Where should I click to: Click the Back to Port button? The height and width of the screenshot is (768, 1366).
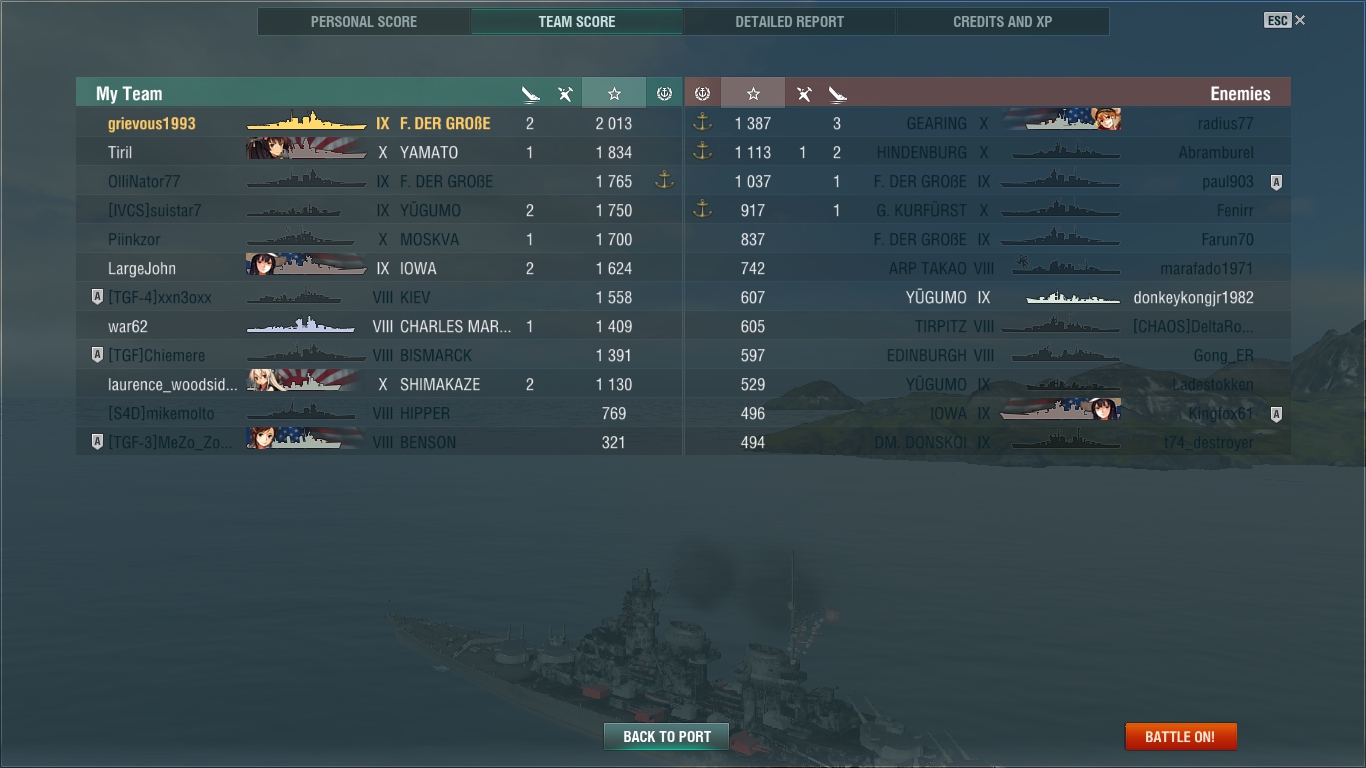pyautogui.click(x=667, y=737)
